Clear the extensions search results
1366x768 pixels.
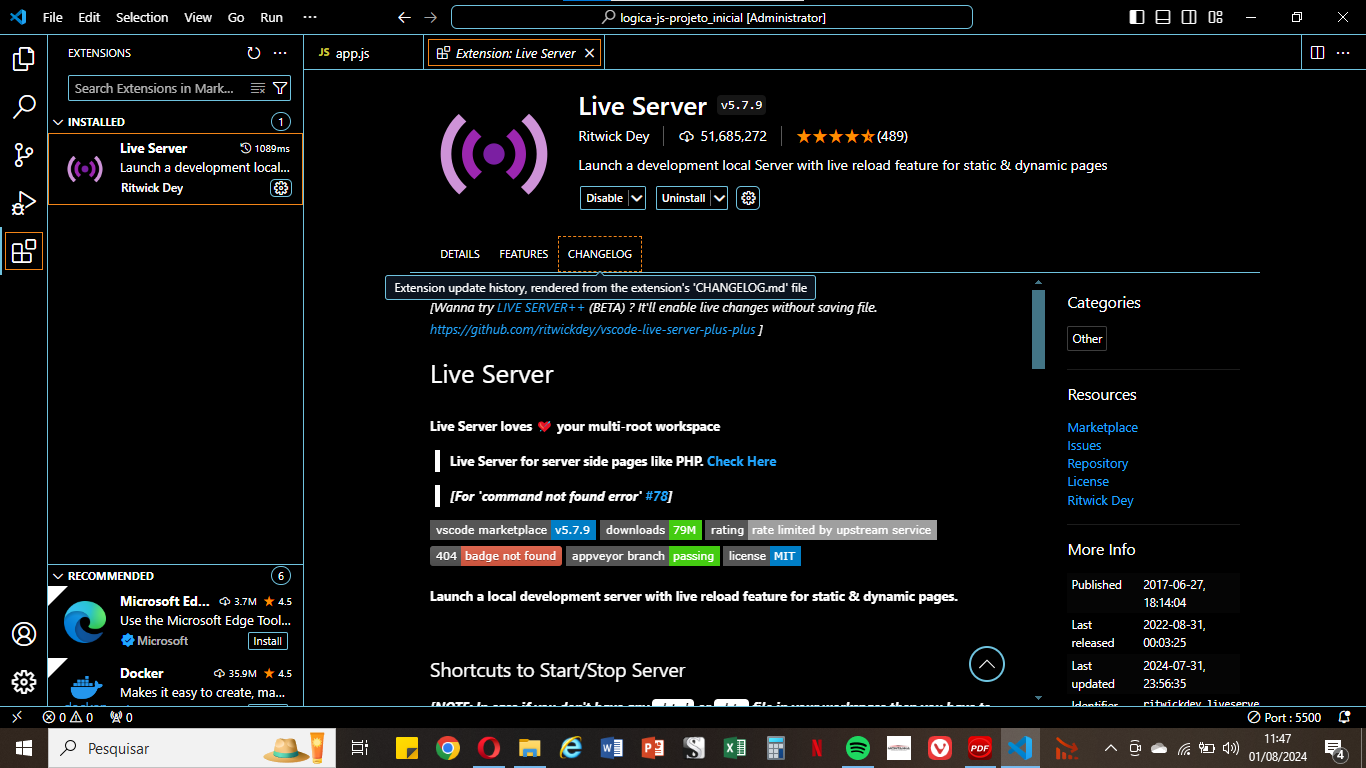click(x=258, y=88)
